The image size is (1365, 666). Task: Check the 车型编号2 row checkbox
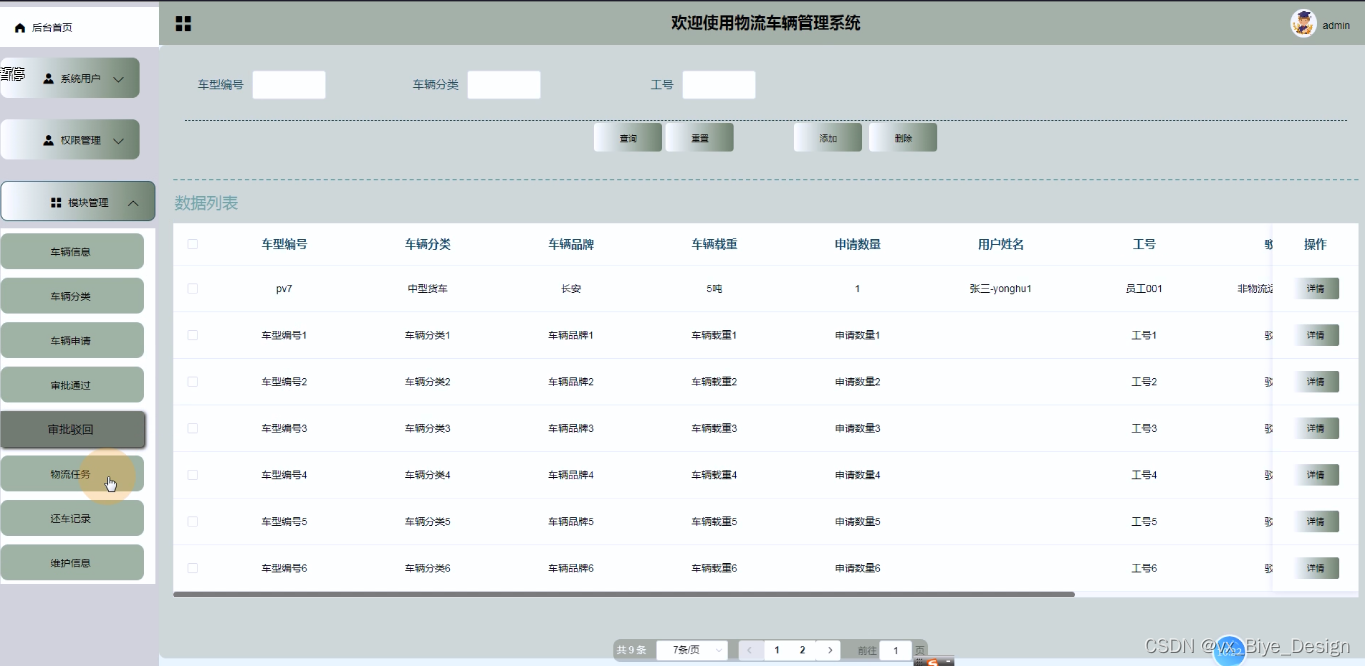coord(193,382)
